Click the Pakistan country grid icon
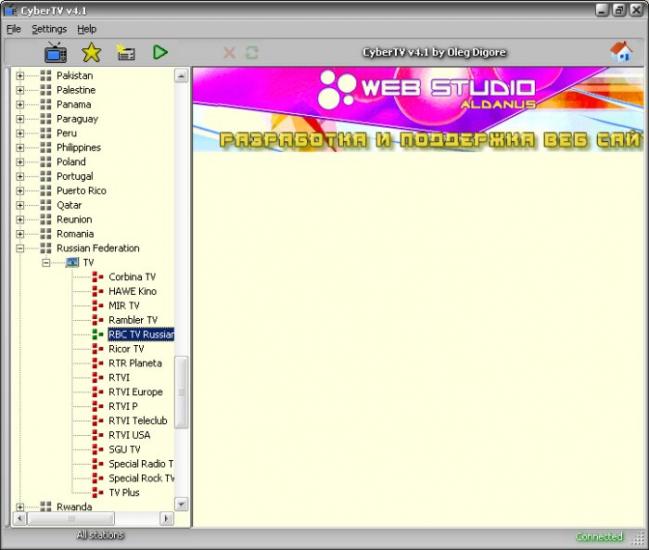Viewport: 649px width, 550px height. pyautogui.click(x=46, y=76)
